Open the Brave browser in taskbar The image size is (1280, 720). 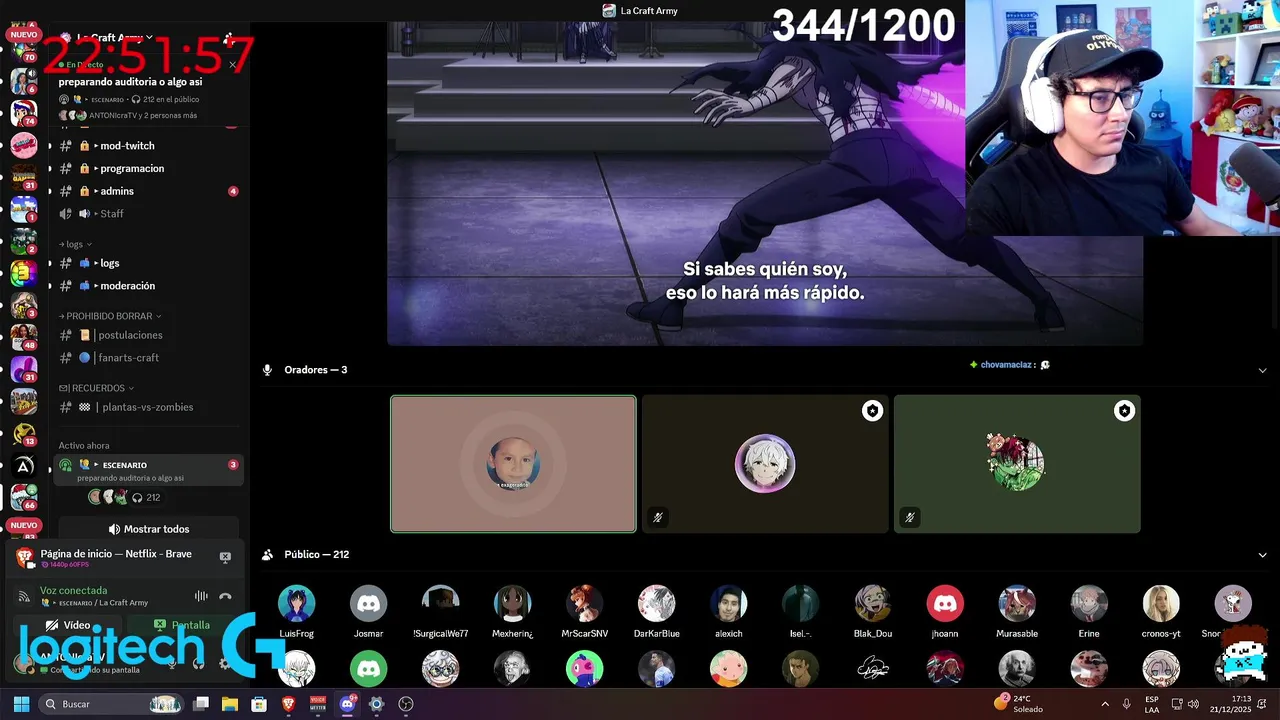click(289, 704)
